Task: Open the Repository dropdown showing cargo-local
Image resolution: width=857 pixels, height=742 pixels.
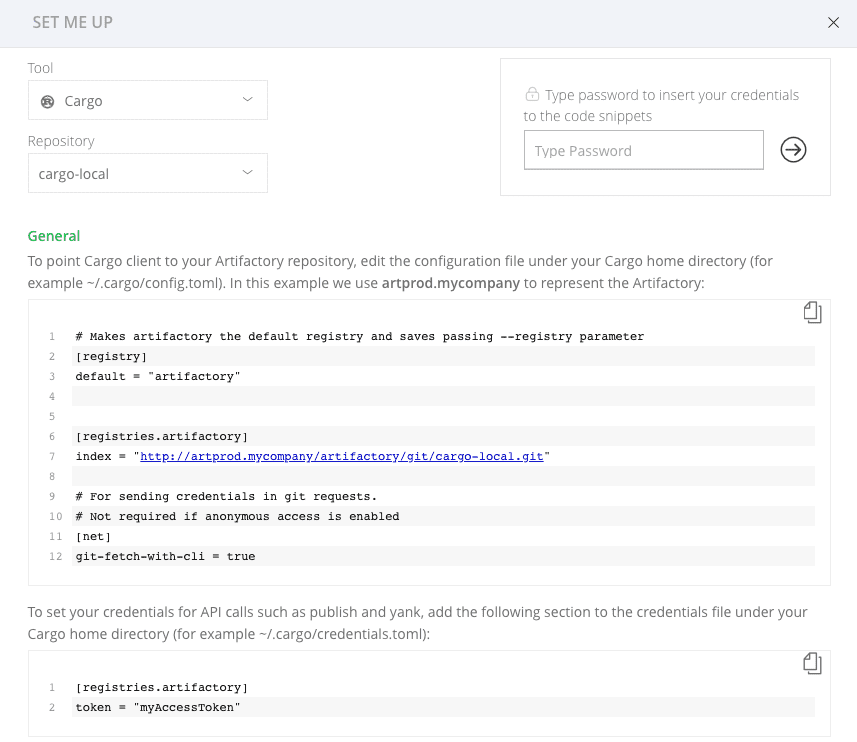Action: 147,172
